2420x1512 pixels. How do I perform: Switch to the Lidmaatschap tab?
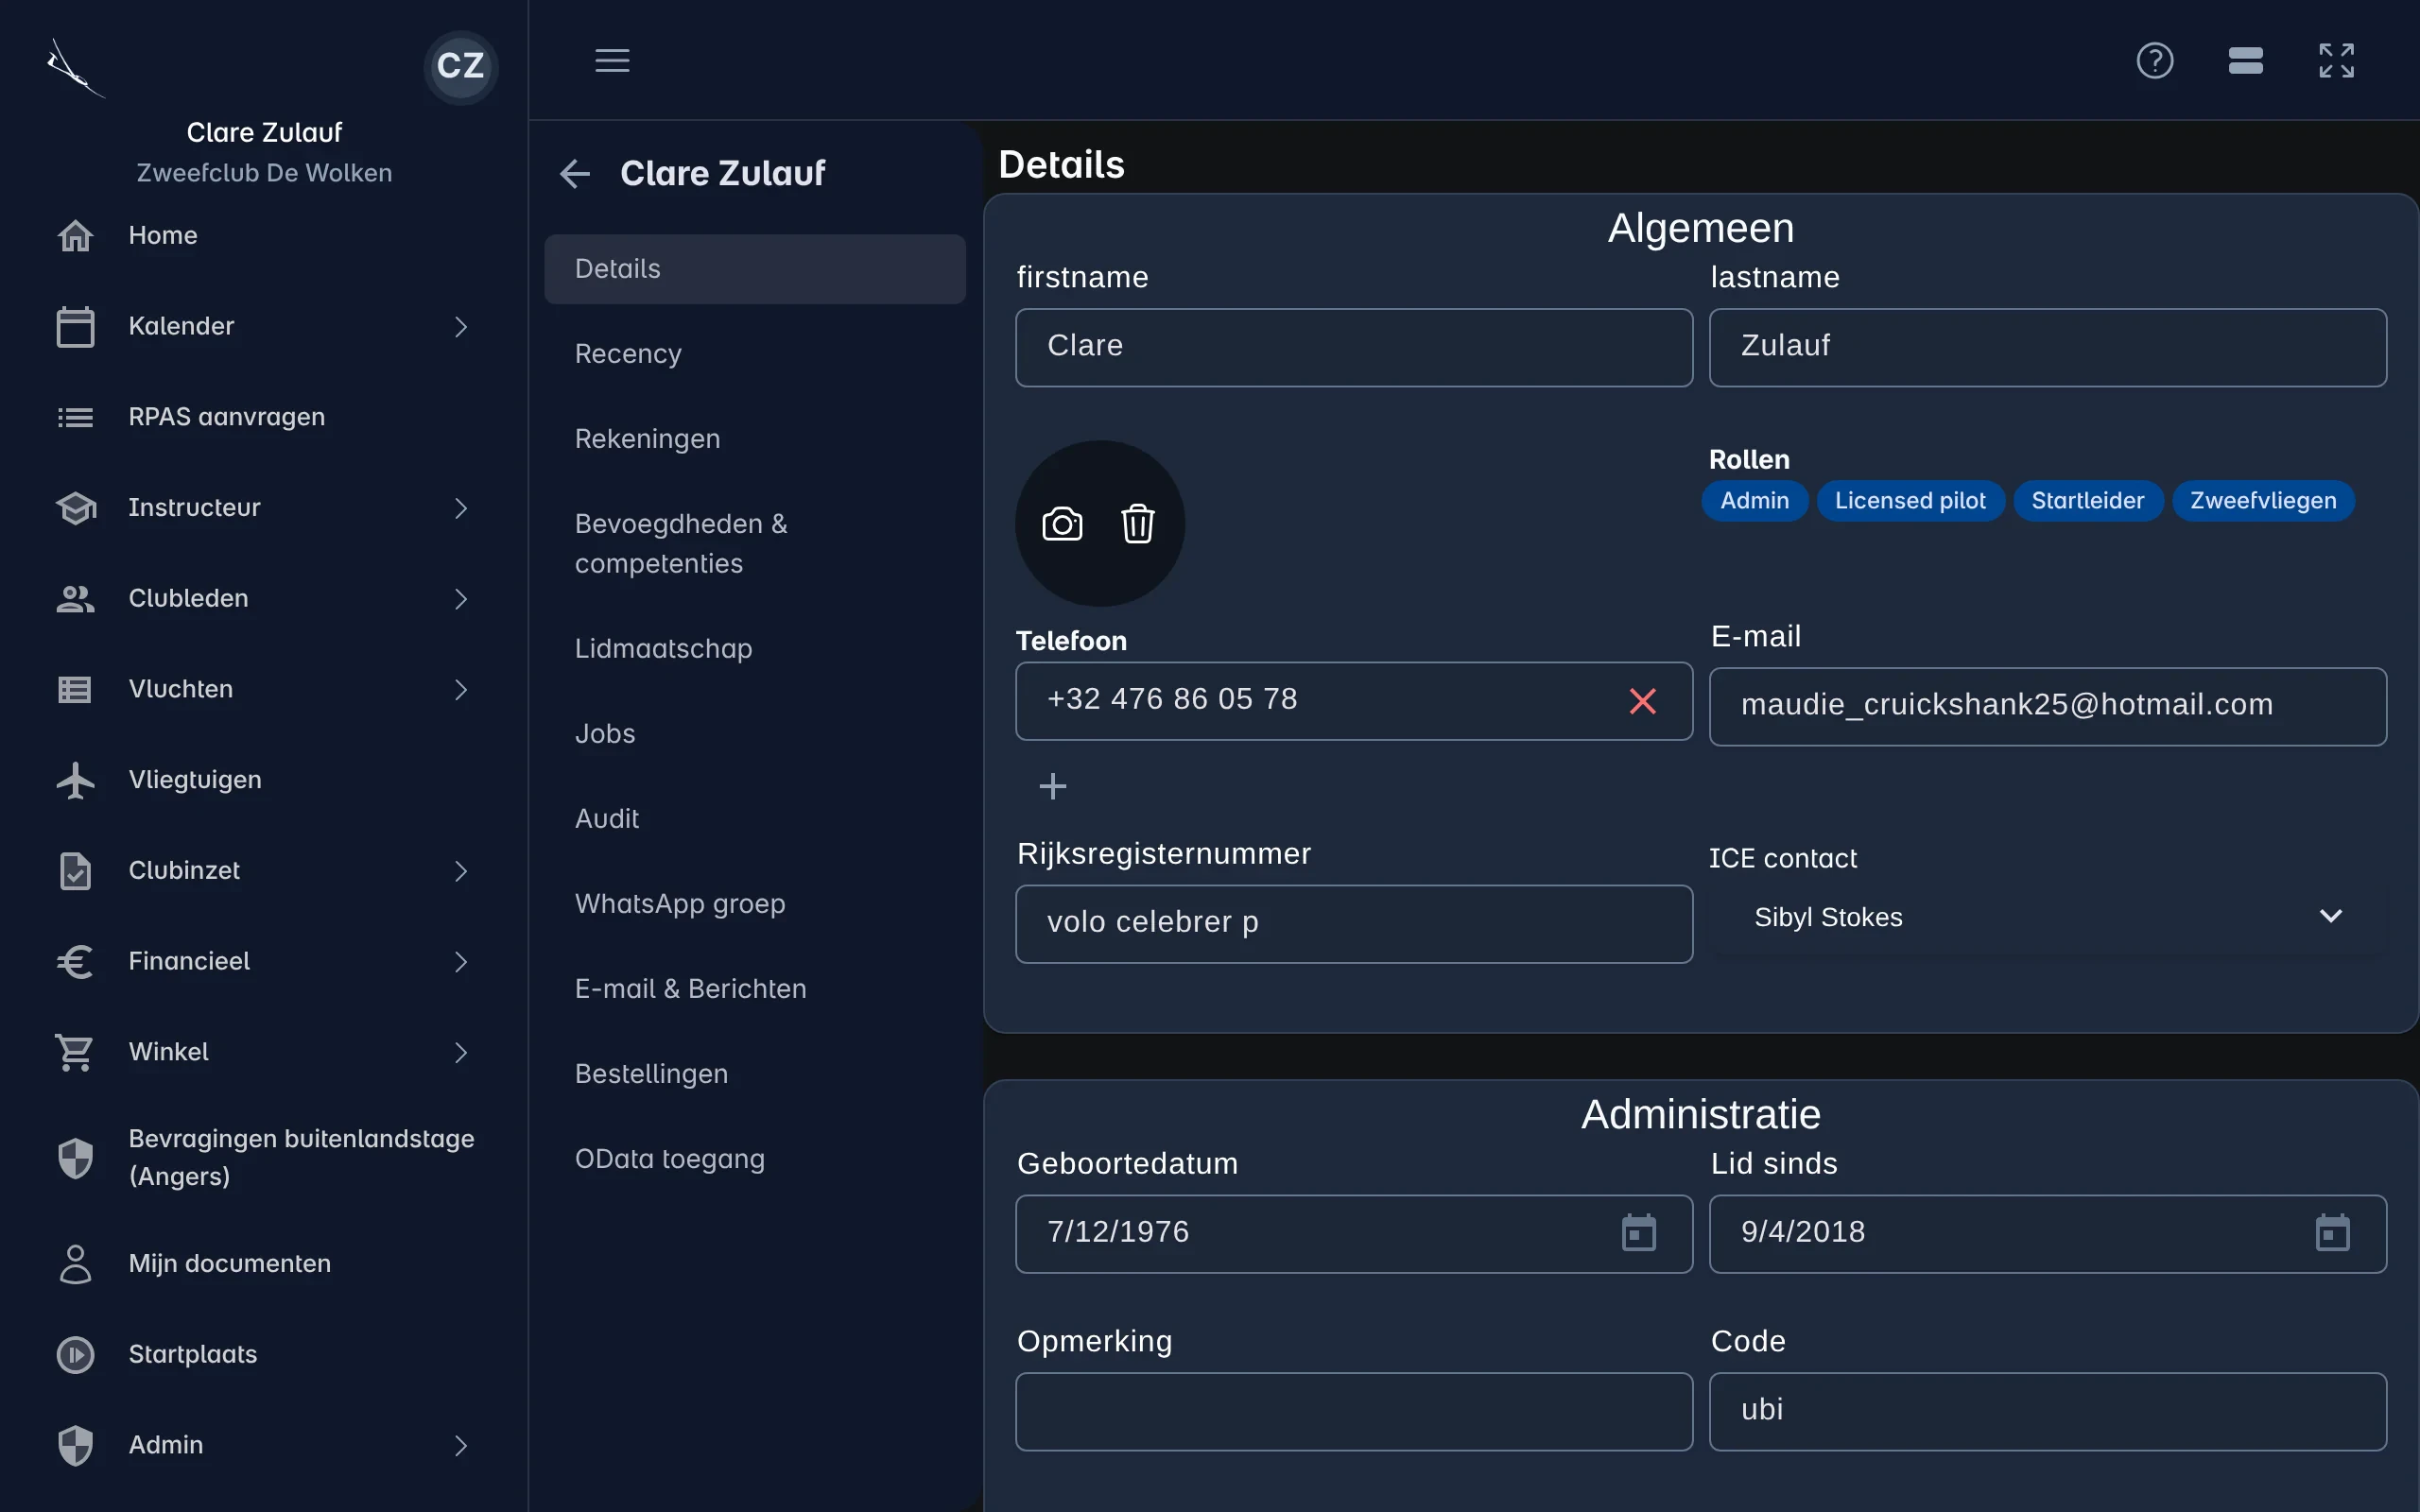[755, 649]
